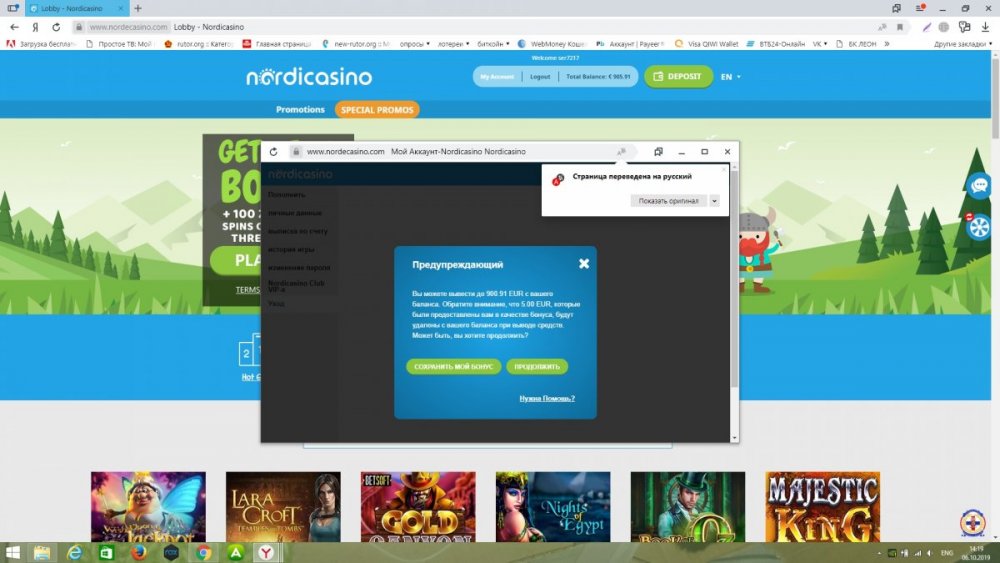
Task: Click the translate icon in popup address bar
Action: pyautogui.click(x=621, y=152)
